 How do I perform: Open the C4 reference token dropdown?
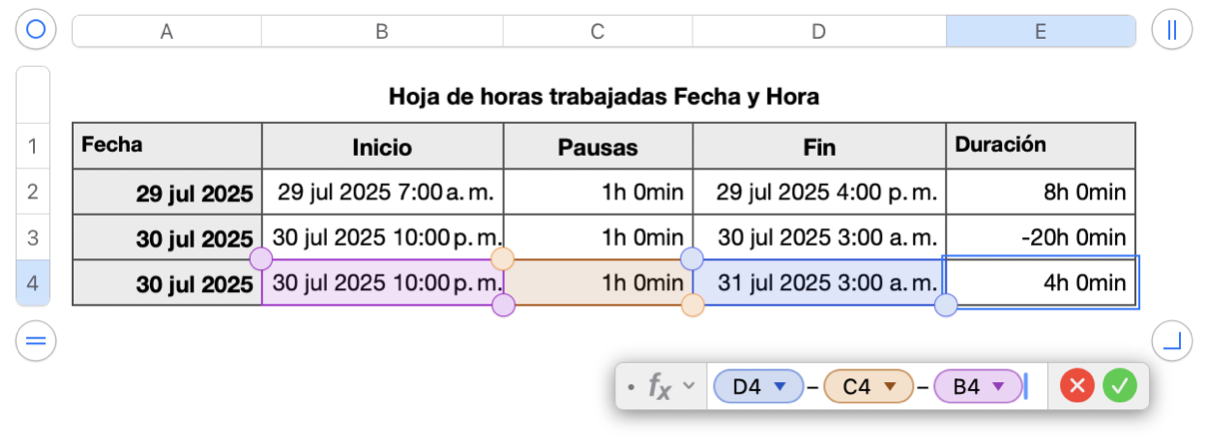892,386
